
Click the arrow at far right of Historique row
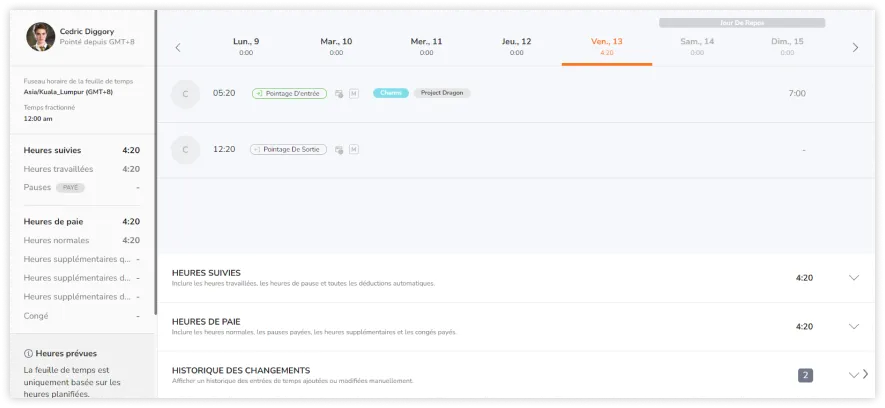click(x=866, y=374)
